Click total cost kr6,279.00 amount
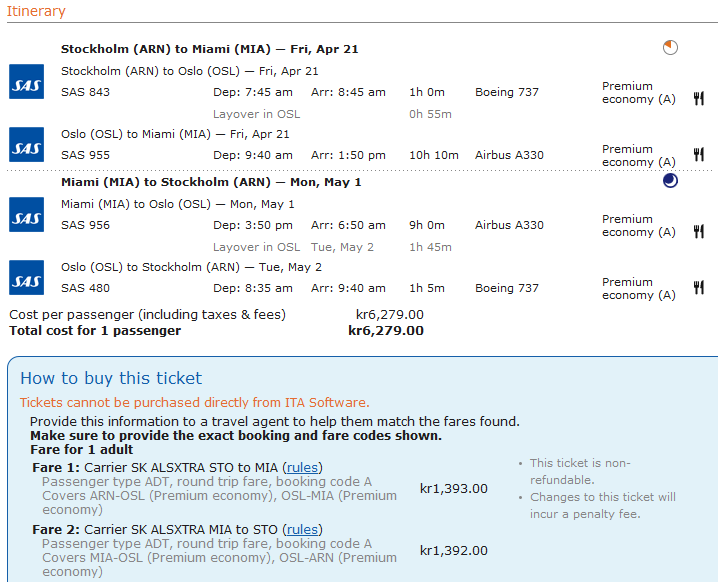 pos(385,330)
